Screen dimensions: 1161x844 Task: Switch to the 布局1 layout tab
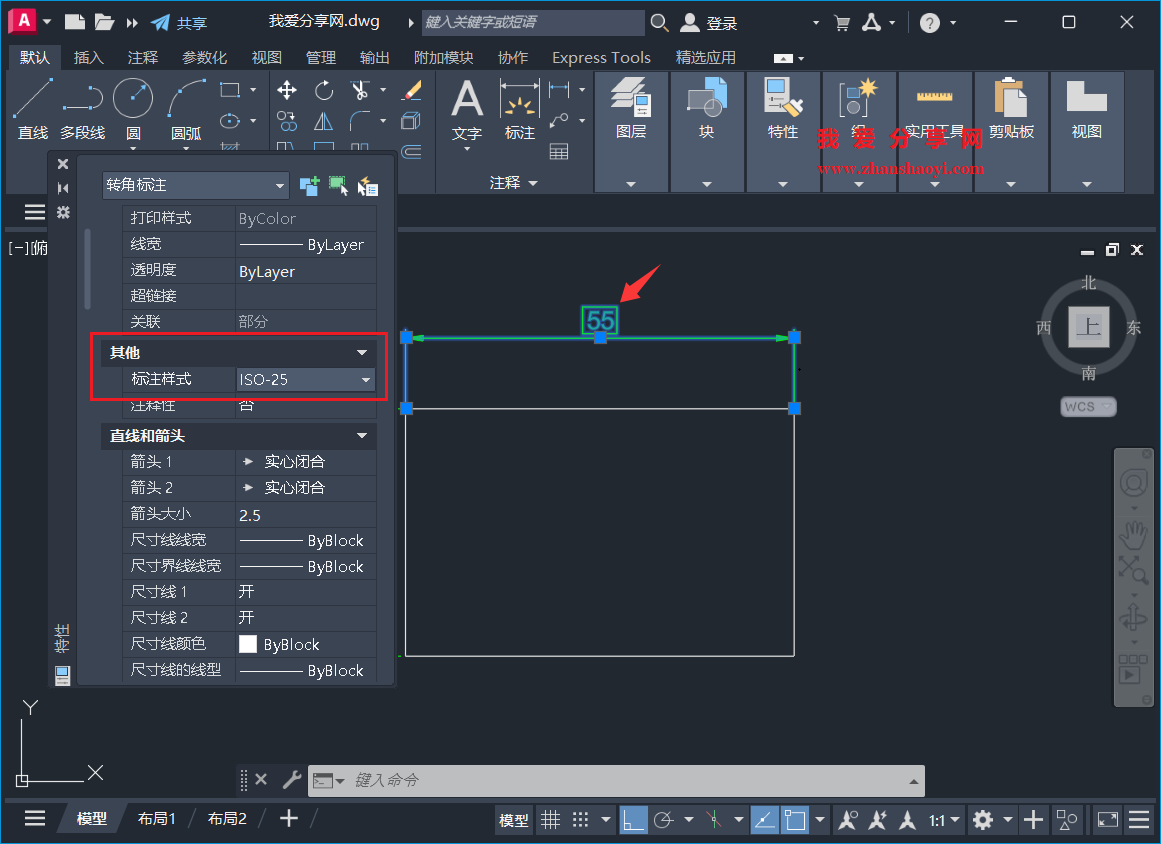click(x=156, y=818)
